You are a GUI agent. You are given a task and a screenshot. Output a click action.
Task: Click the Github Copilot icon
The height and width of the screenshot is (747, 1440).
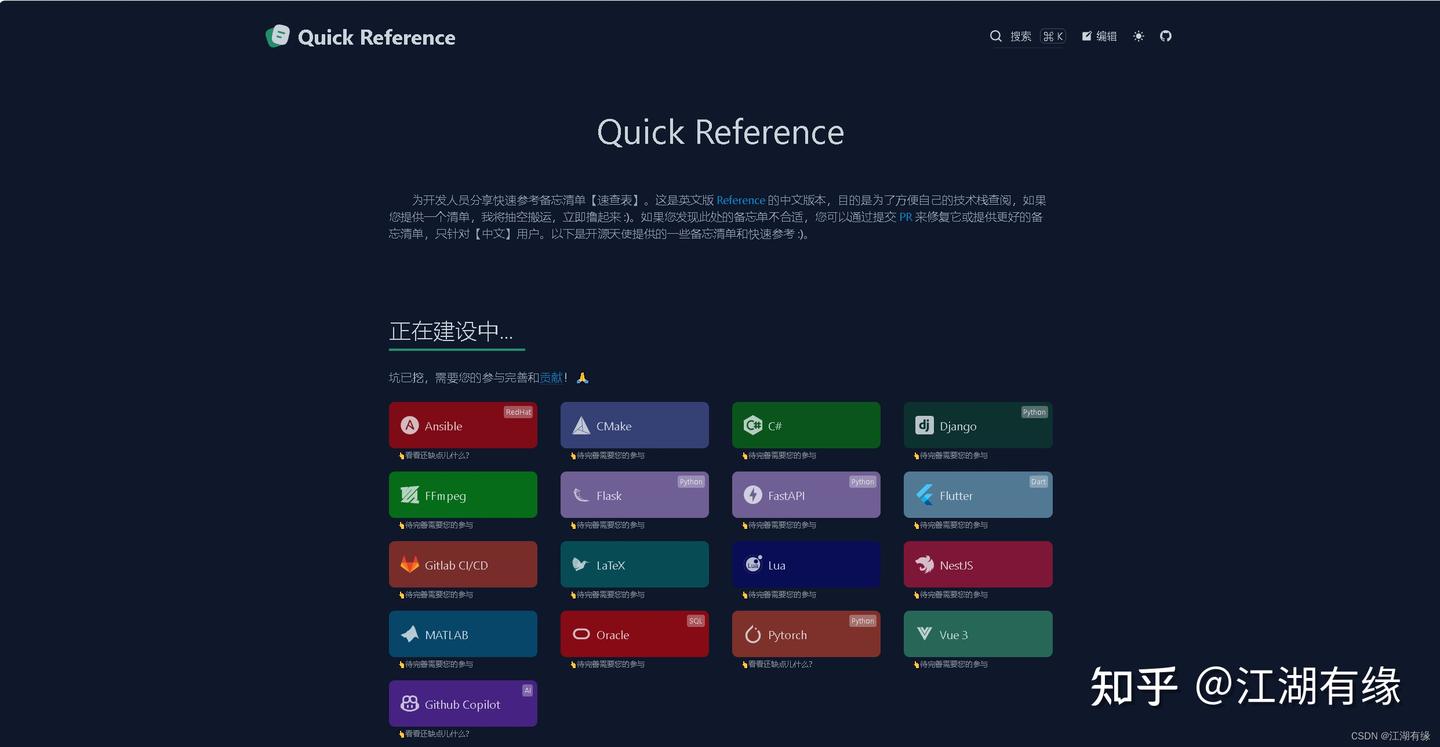point(409,702)
